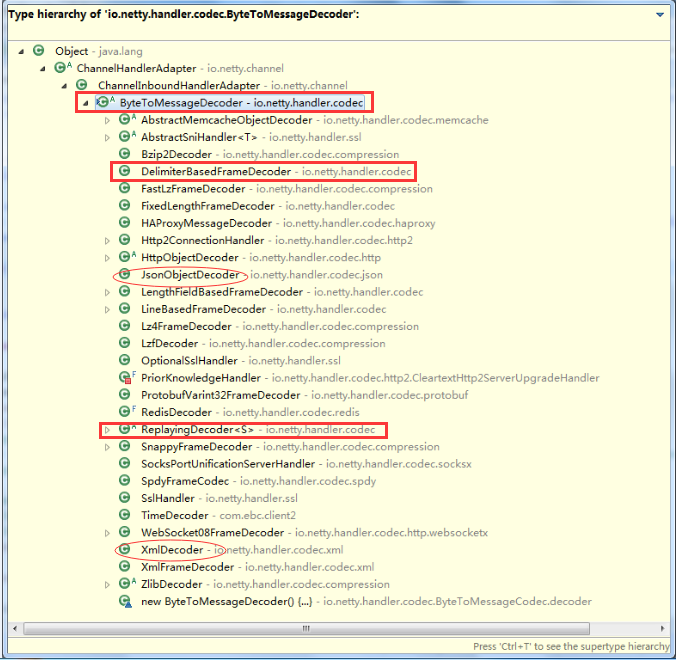Select the SocksPortUnificationServerHandler entry
This screenshot has height=660, width=676.
click(306, 464)
